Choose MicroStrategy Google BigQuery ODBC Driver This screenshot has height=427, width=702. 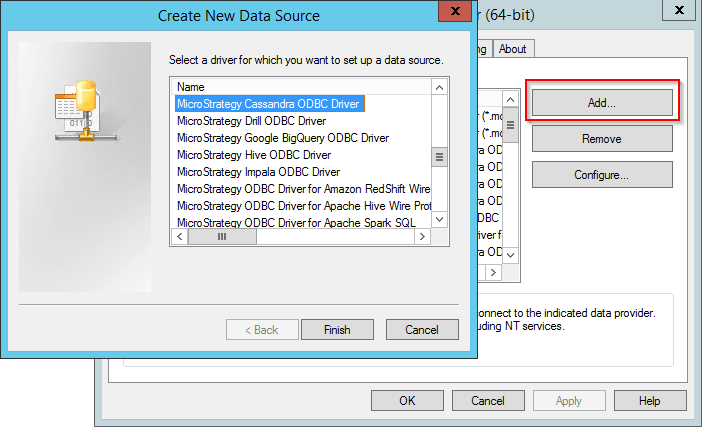282,138
